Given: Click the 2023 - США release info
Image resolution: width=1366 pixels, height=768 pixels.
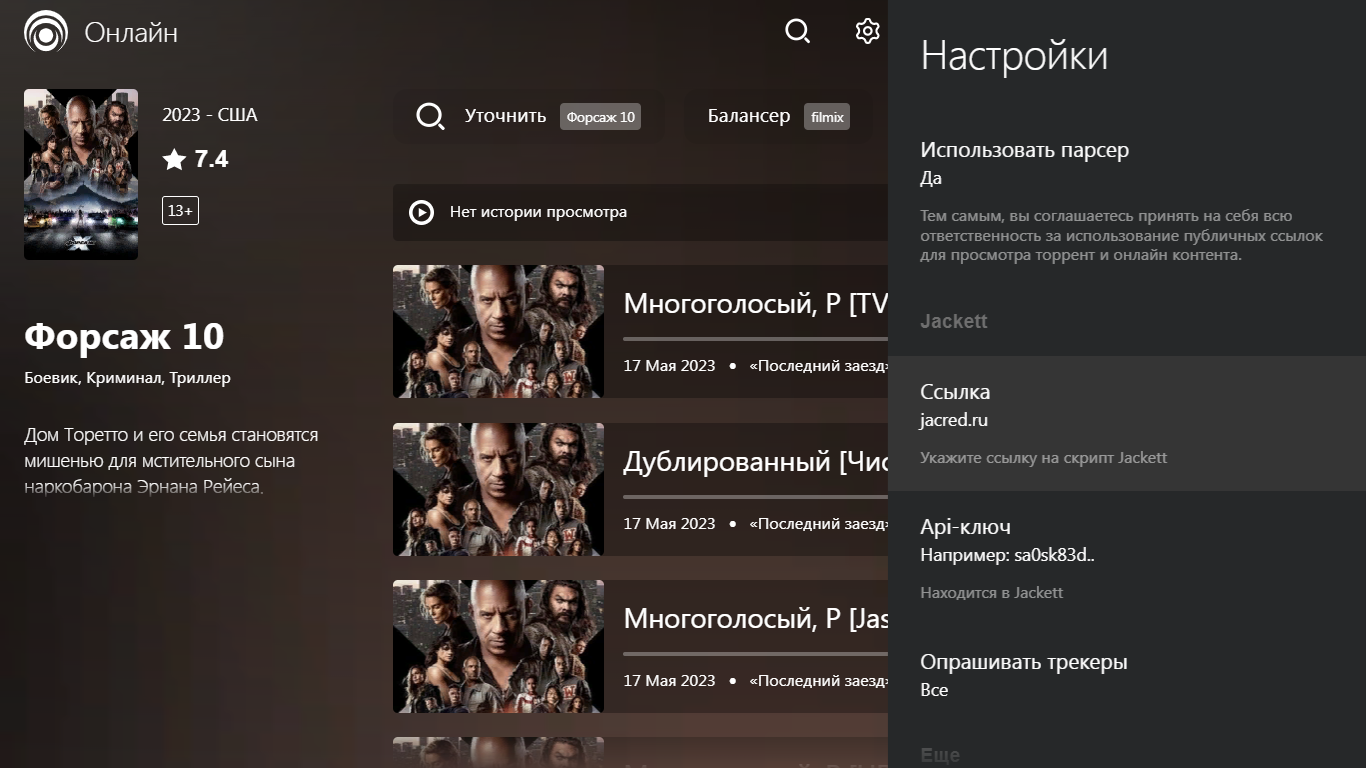Looking at the screenshot, I should pos(210,115).
